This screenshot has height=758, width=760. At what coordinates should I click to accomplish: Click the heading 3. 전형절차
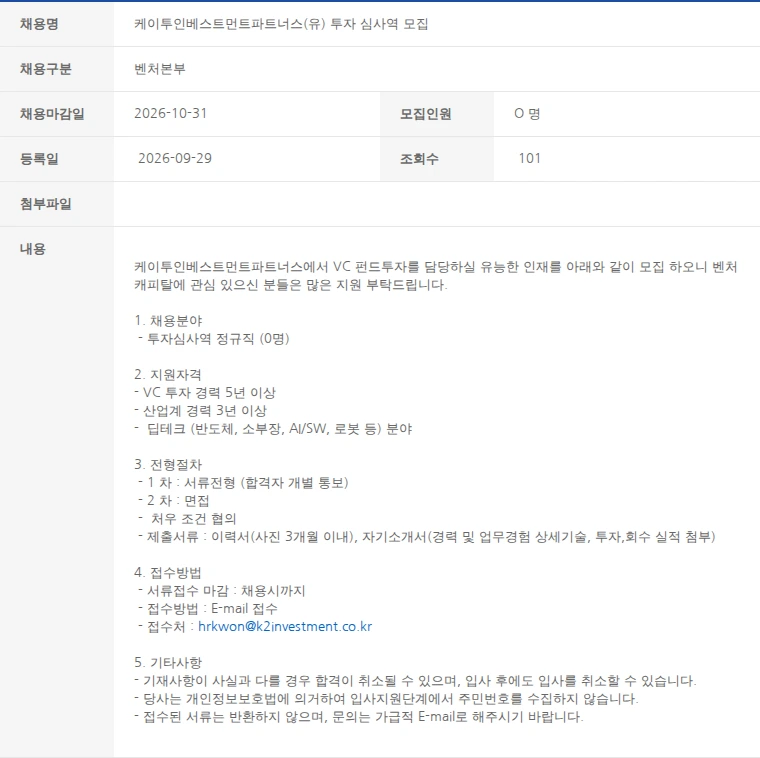pos(168,464)
